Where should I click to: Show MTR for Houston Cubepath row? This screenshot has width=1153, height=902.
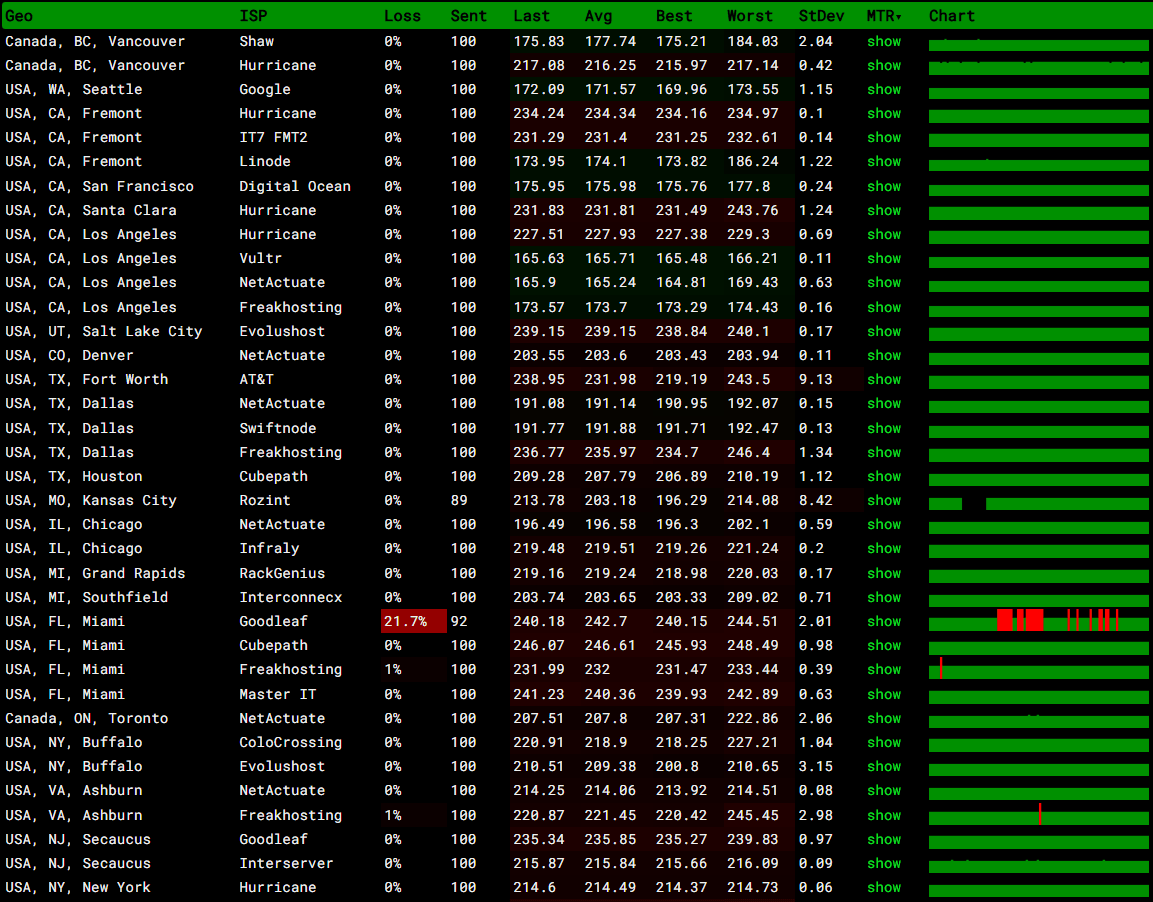pyautogui.click(x=884, y=476)
